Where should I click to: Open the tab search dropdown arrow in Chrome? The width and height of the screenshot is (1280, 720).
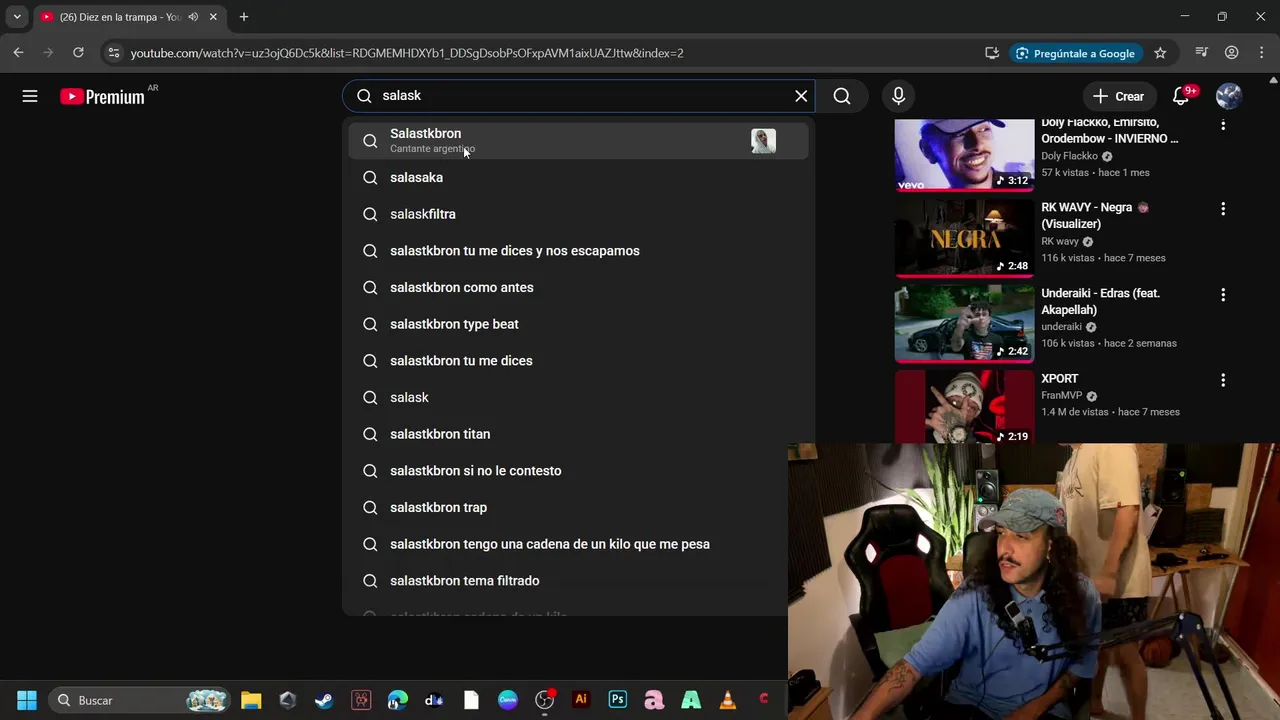(17, 17)
